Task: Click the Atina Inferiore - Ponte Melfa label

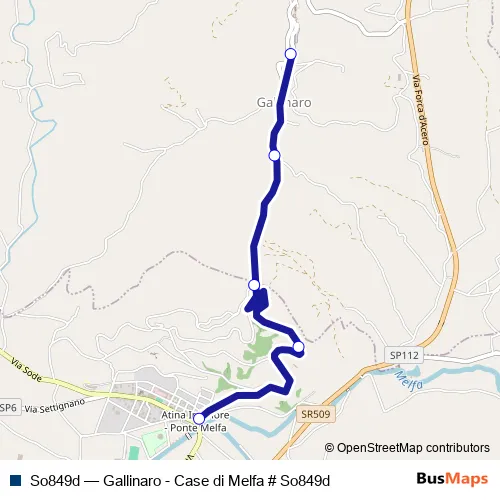Action: (x=195, y=421)
